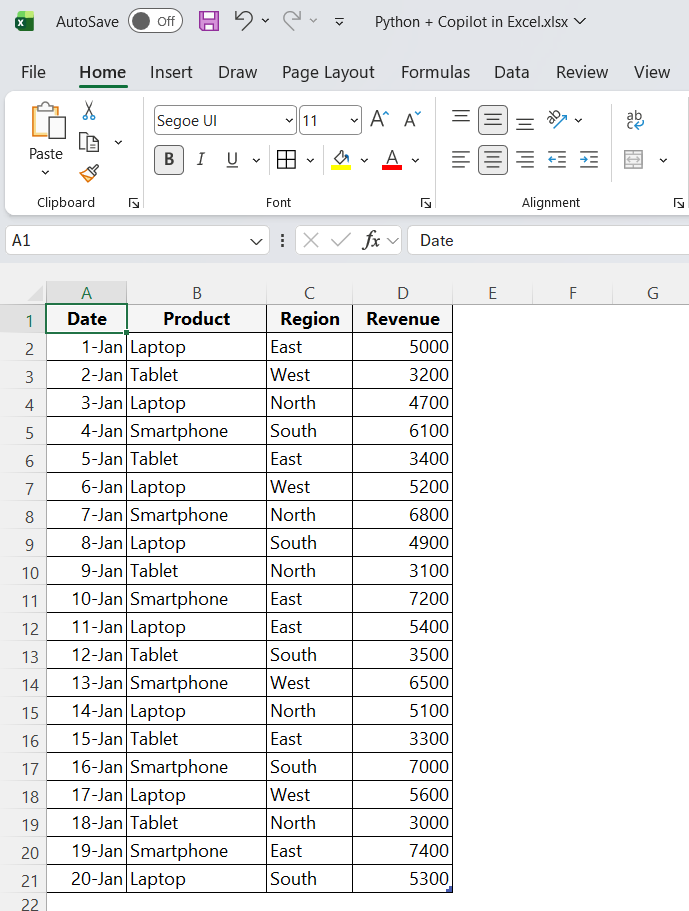Screen dimensions: 689x911
Task: Click the Format Painter brush icon
Action: pos(89,173)
